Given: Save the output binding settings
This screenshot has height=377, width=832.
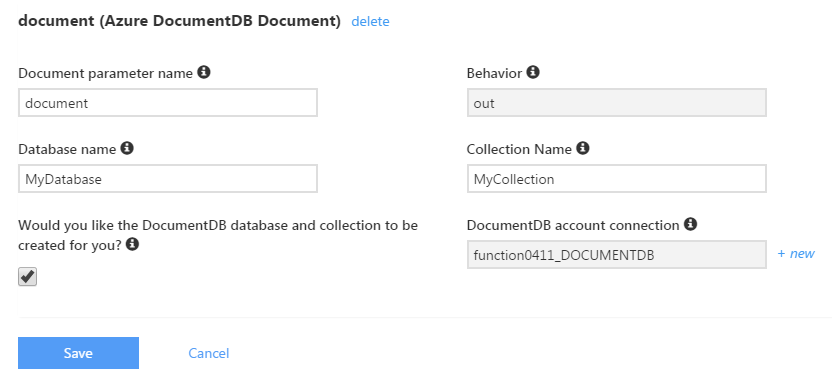Looking at the screenshot, I should 79,353.
